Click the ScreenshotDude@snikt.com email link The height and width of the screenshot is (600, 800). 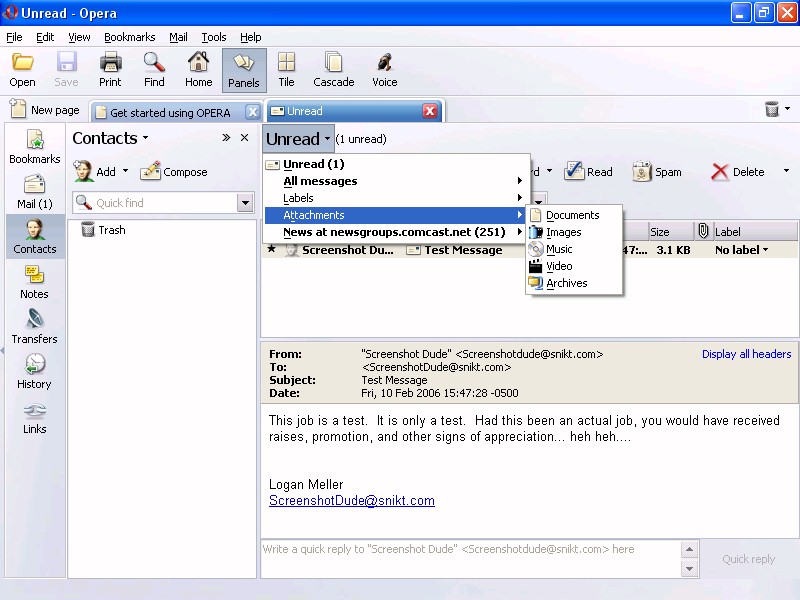351,501
